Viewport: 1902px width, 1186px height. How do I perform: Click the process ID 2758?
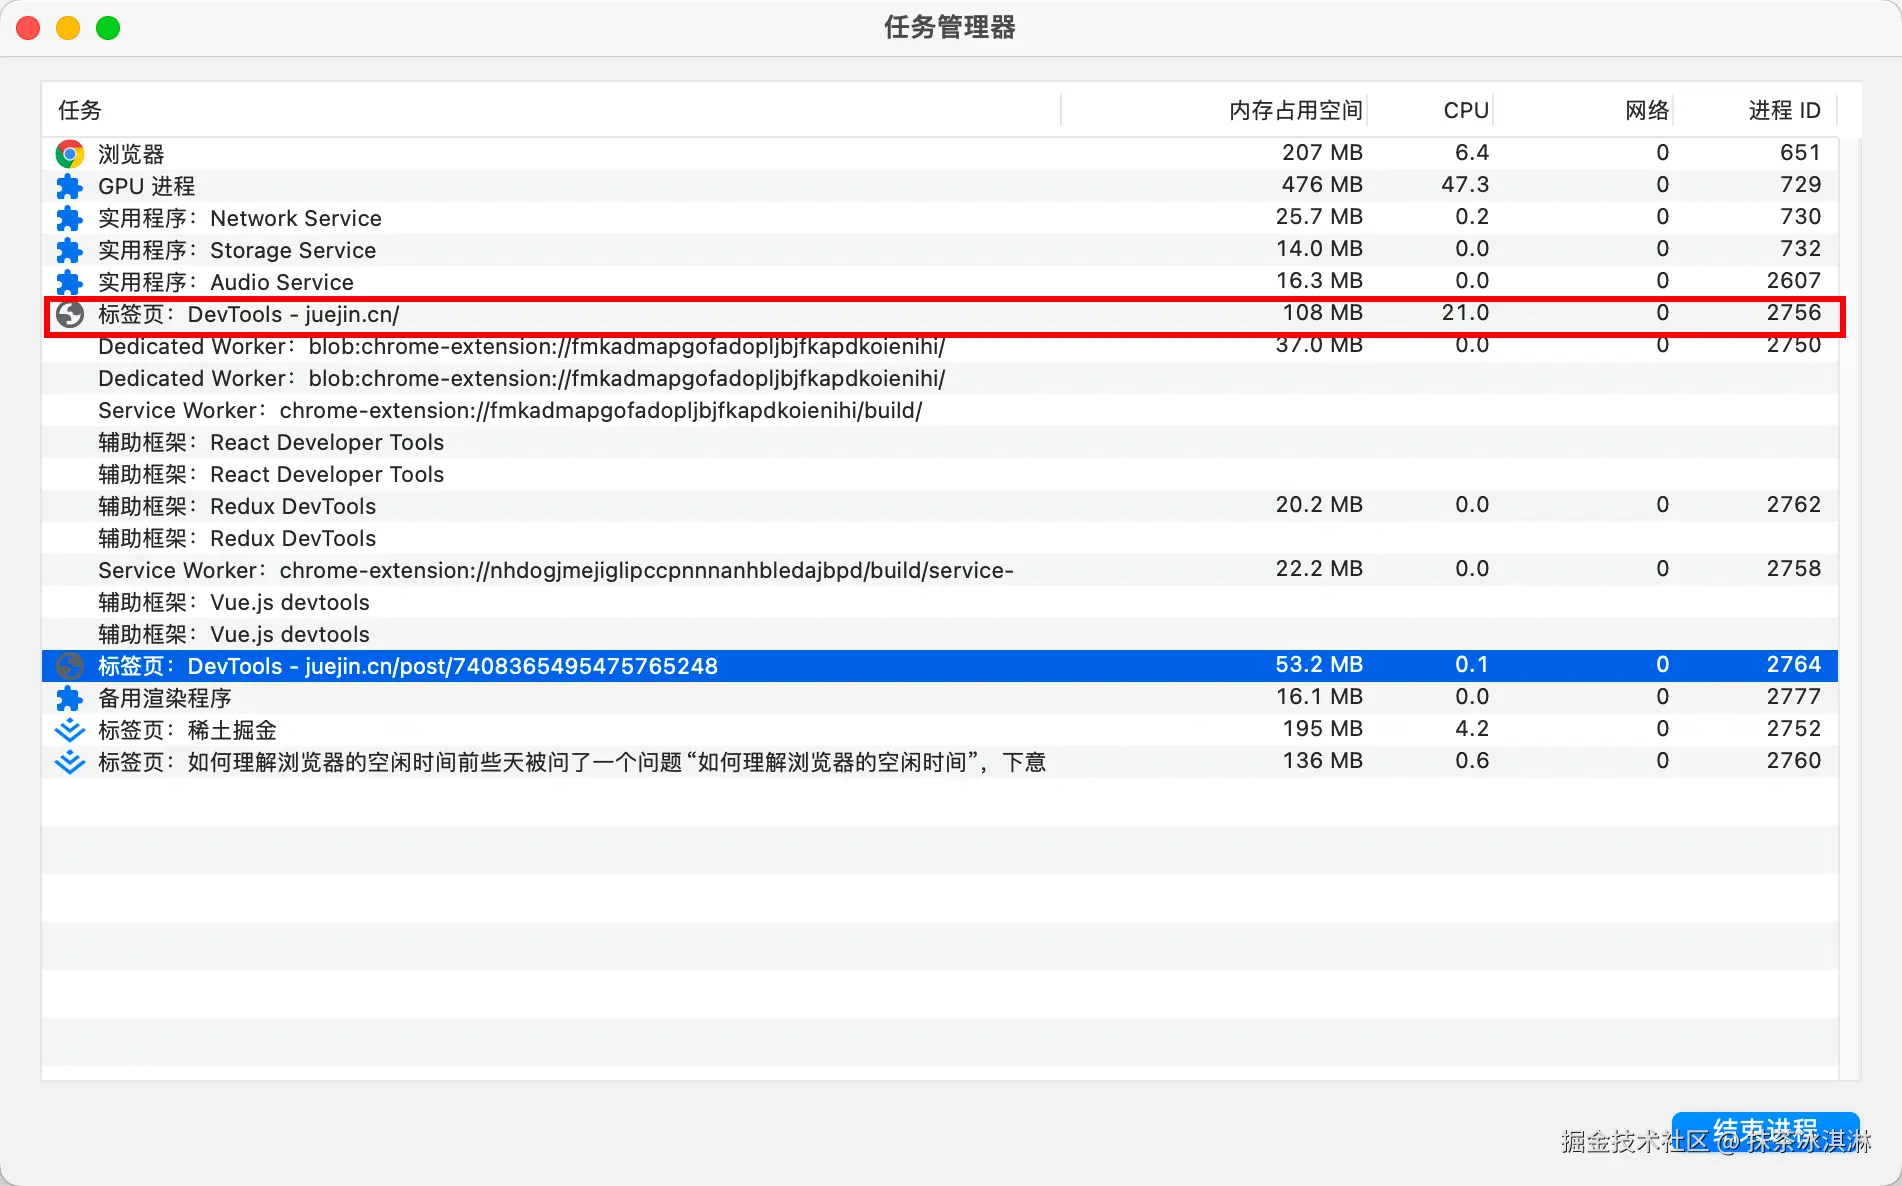click(1793, 568)
